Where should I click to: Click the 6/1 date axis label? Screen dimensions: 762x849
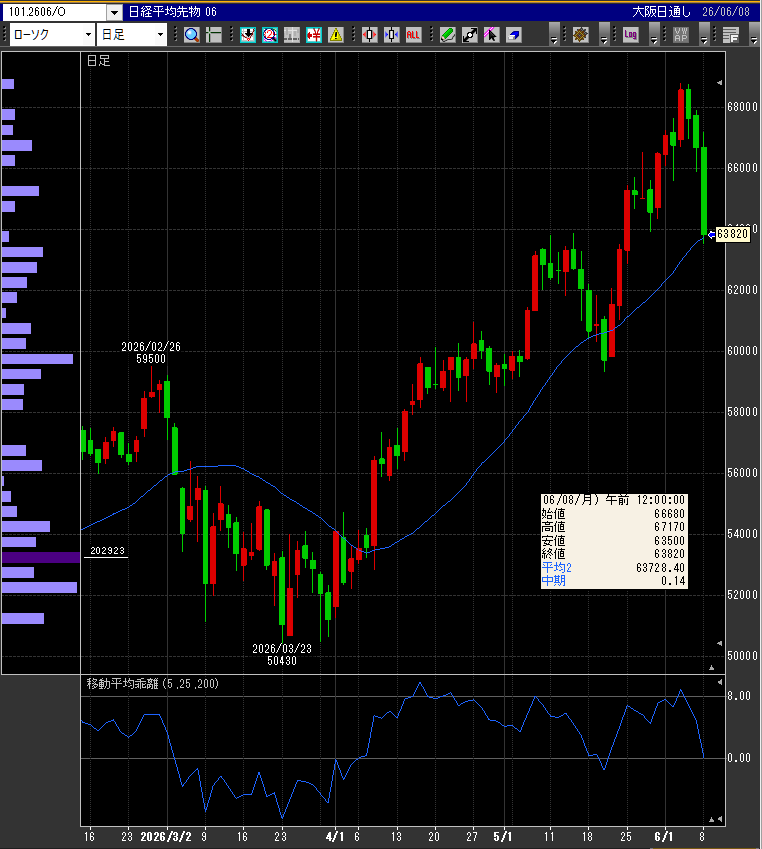[x=664, y=837]
